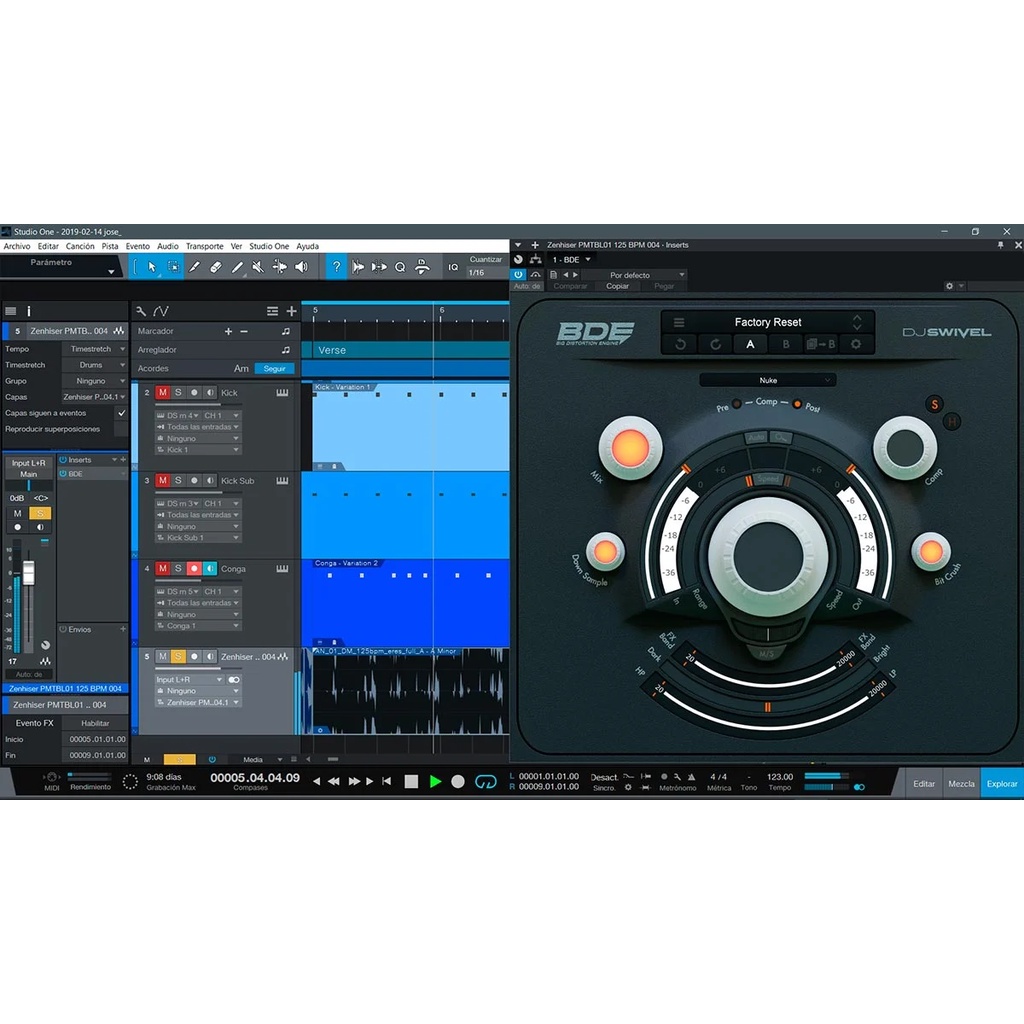
Task: Open the Nuke mode dropdown in BDE
Action: (768, 380)
